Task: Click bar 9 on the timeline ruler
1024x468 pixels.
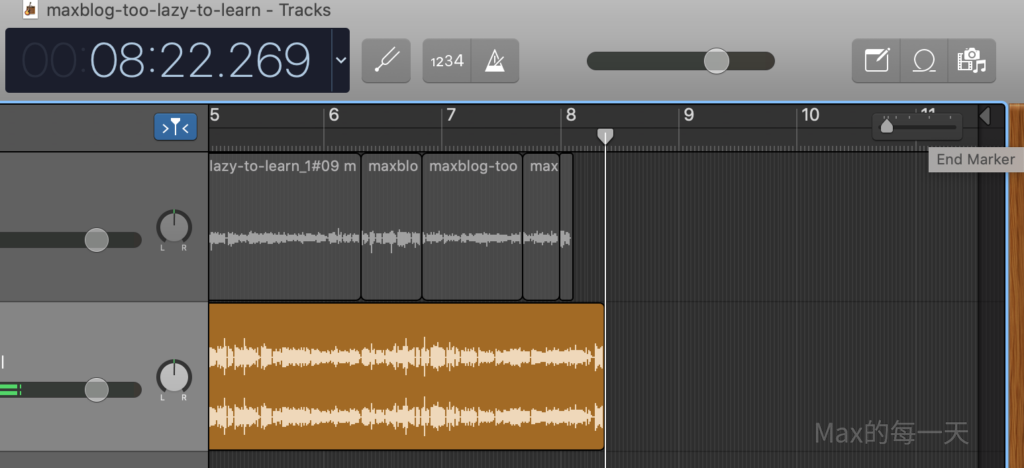Action: [688, 115]
